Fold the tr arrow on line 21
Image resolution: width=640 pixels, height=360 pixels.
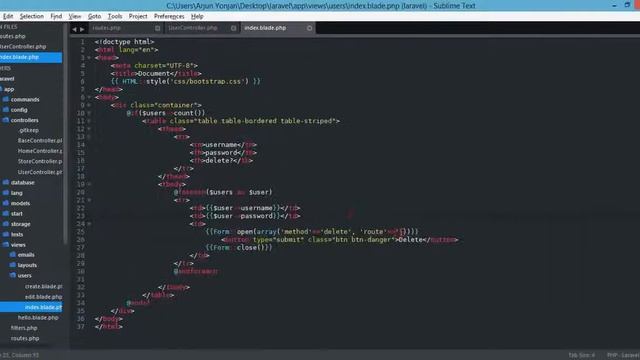pos(89,200)
